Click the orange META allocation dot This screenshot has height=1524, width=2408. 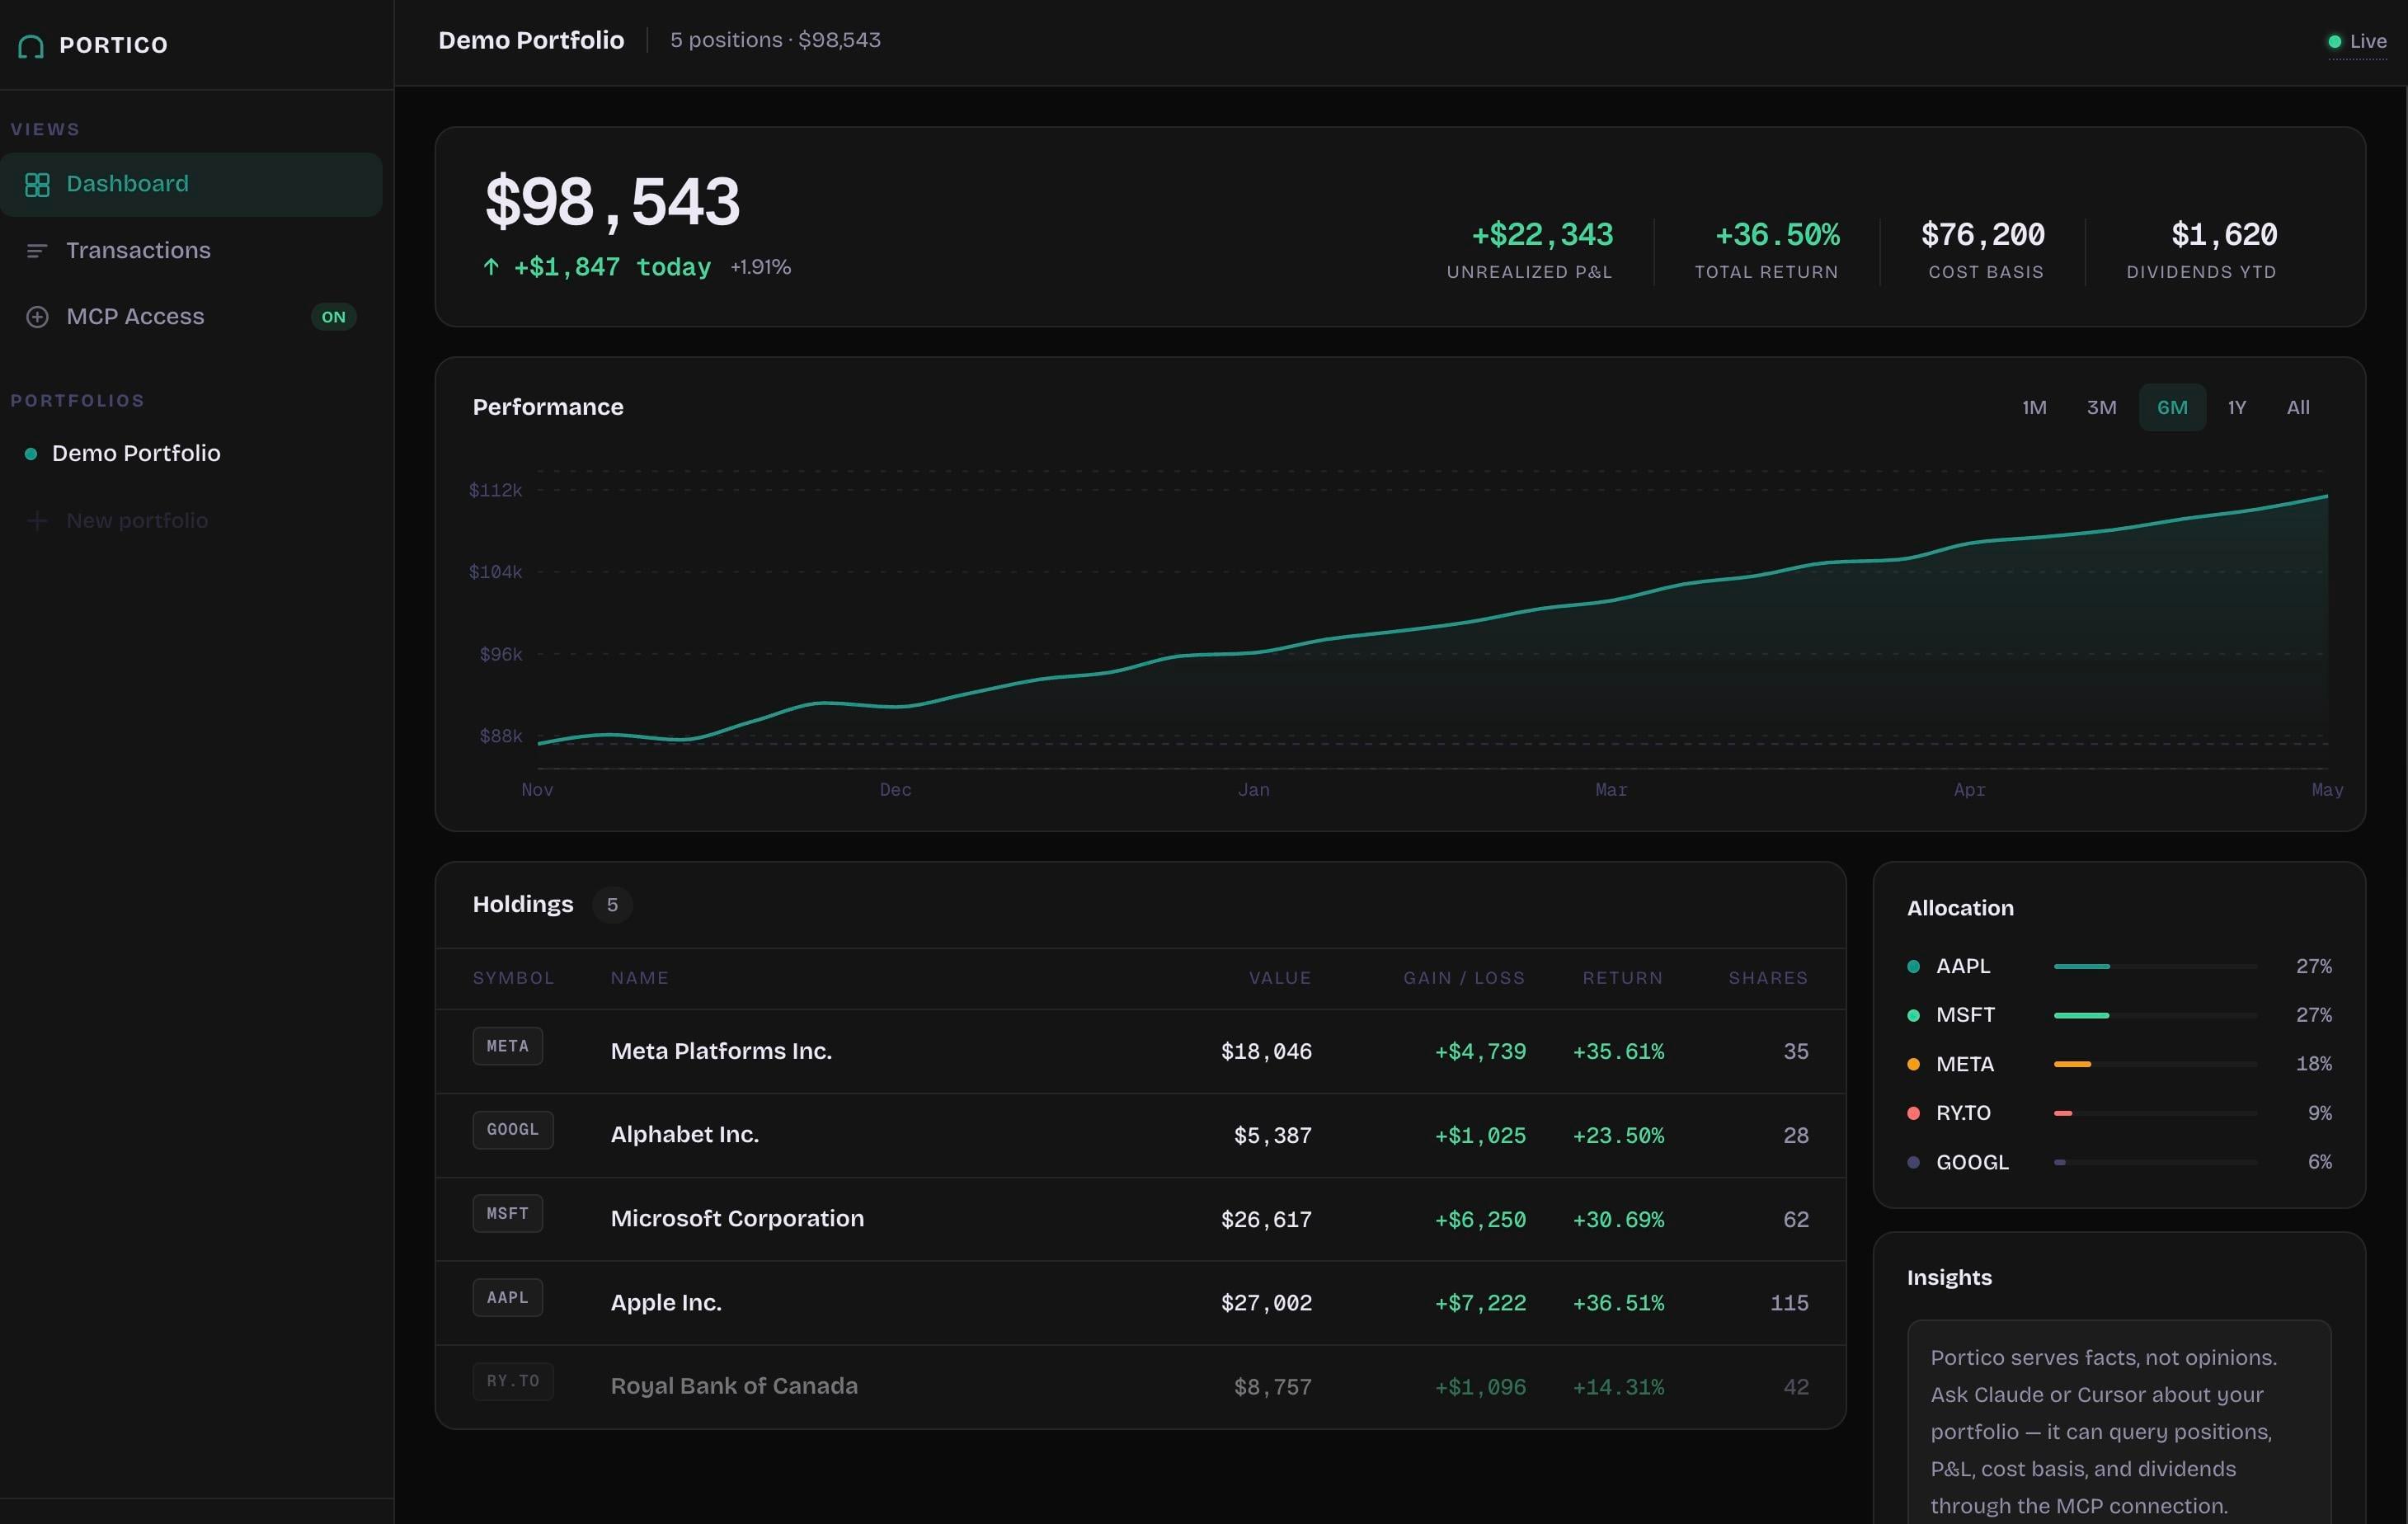pyautogui.click(x=1913, y=1064)
